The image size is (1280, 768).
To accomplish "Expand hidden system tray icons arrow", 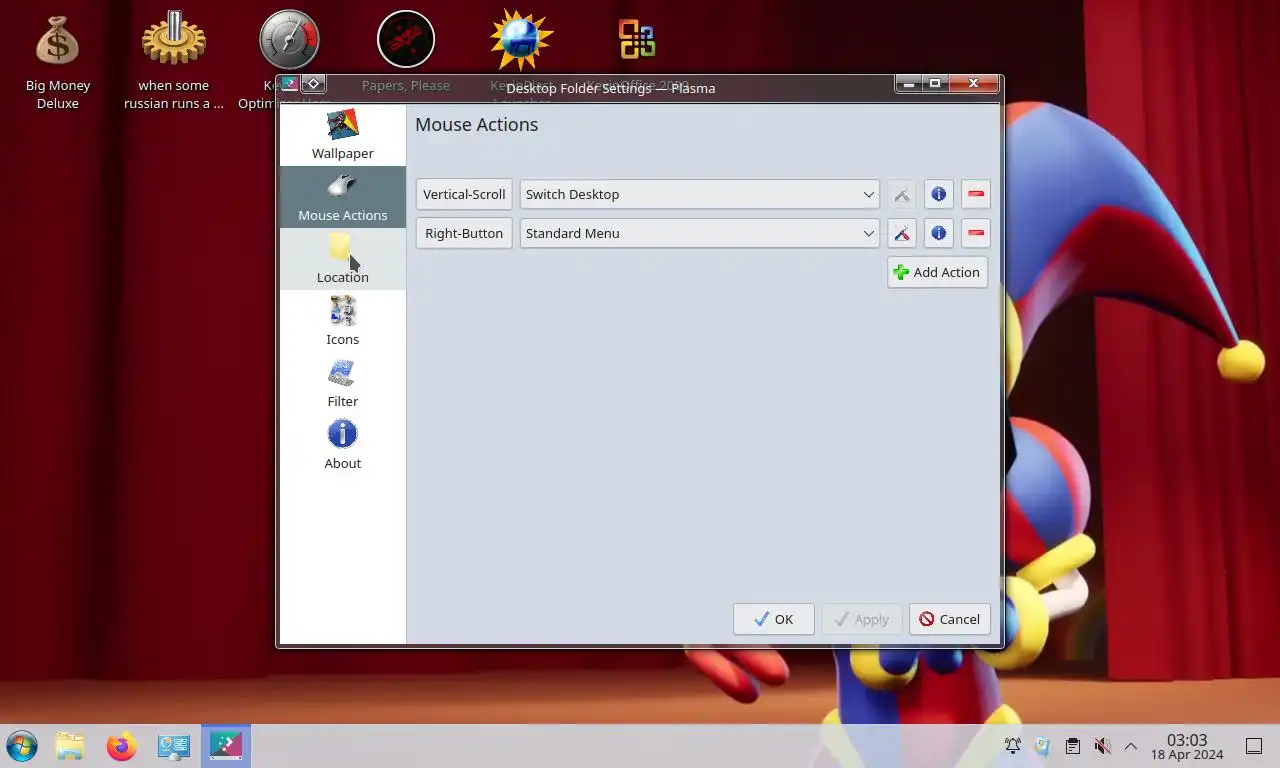I will [x=1131, y=746].
